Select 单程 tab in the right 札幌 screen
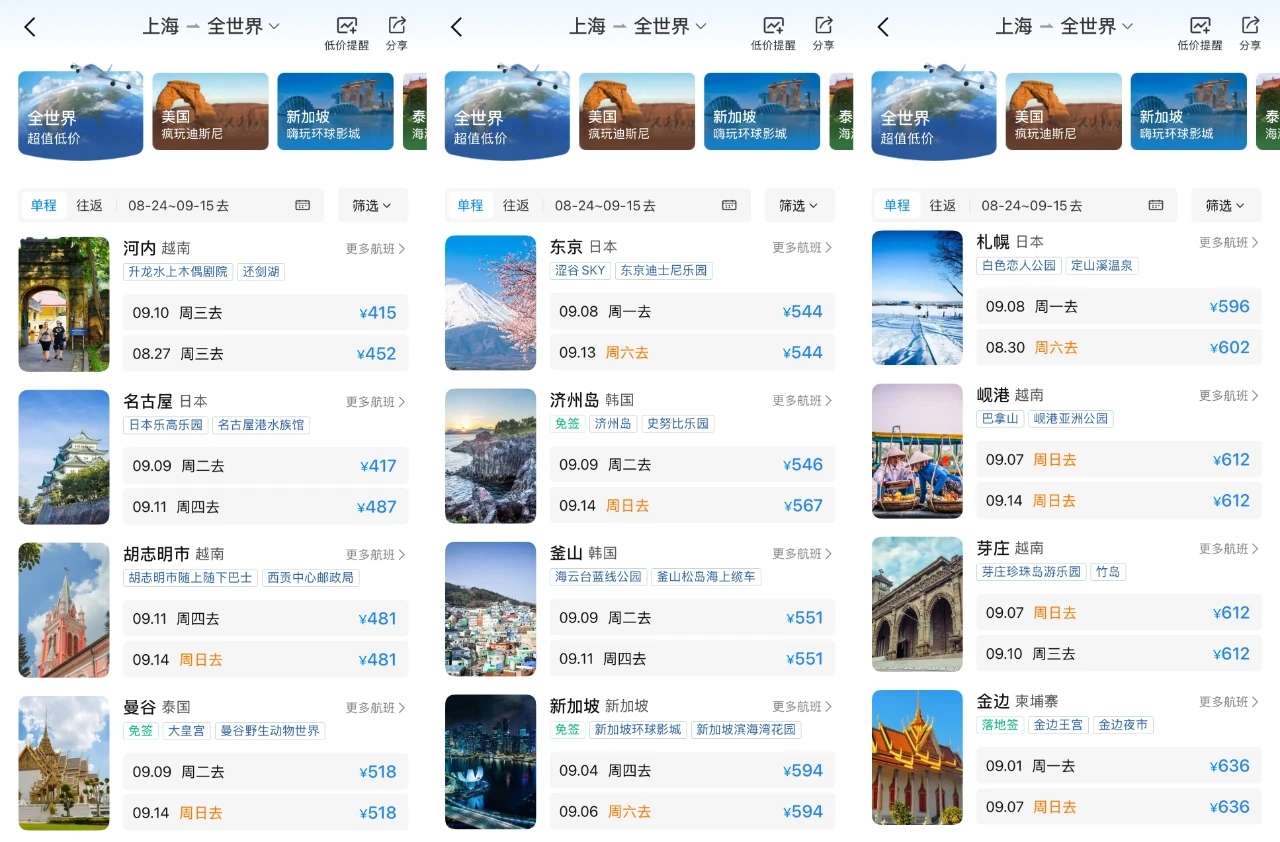 (x=897, y=205)
